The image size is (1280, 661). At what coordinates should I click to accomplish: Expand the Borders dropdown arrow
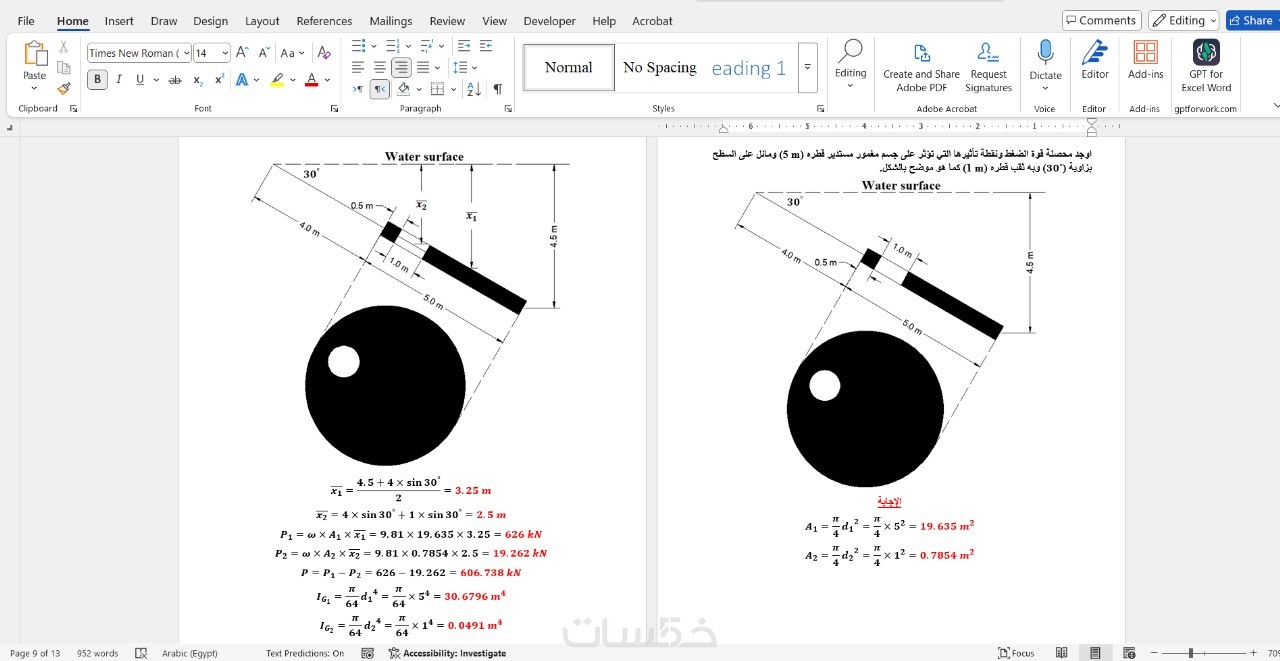coord(452,89)
